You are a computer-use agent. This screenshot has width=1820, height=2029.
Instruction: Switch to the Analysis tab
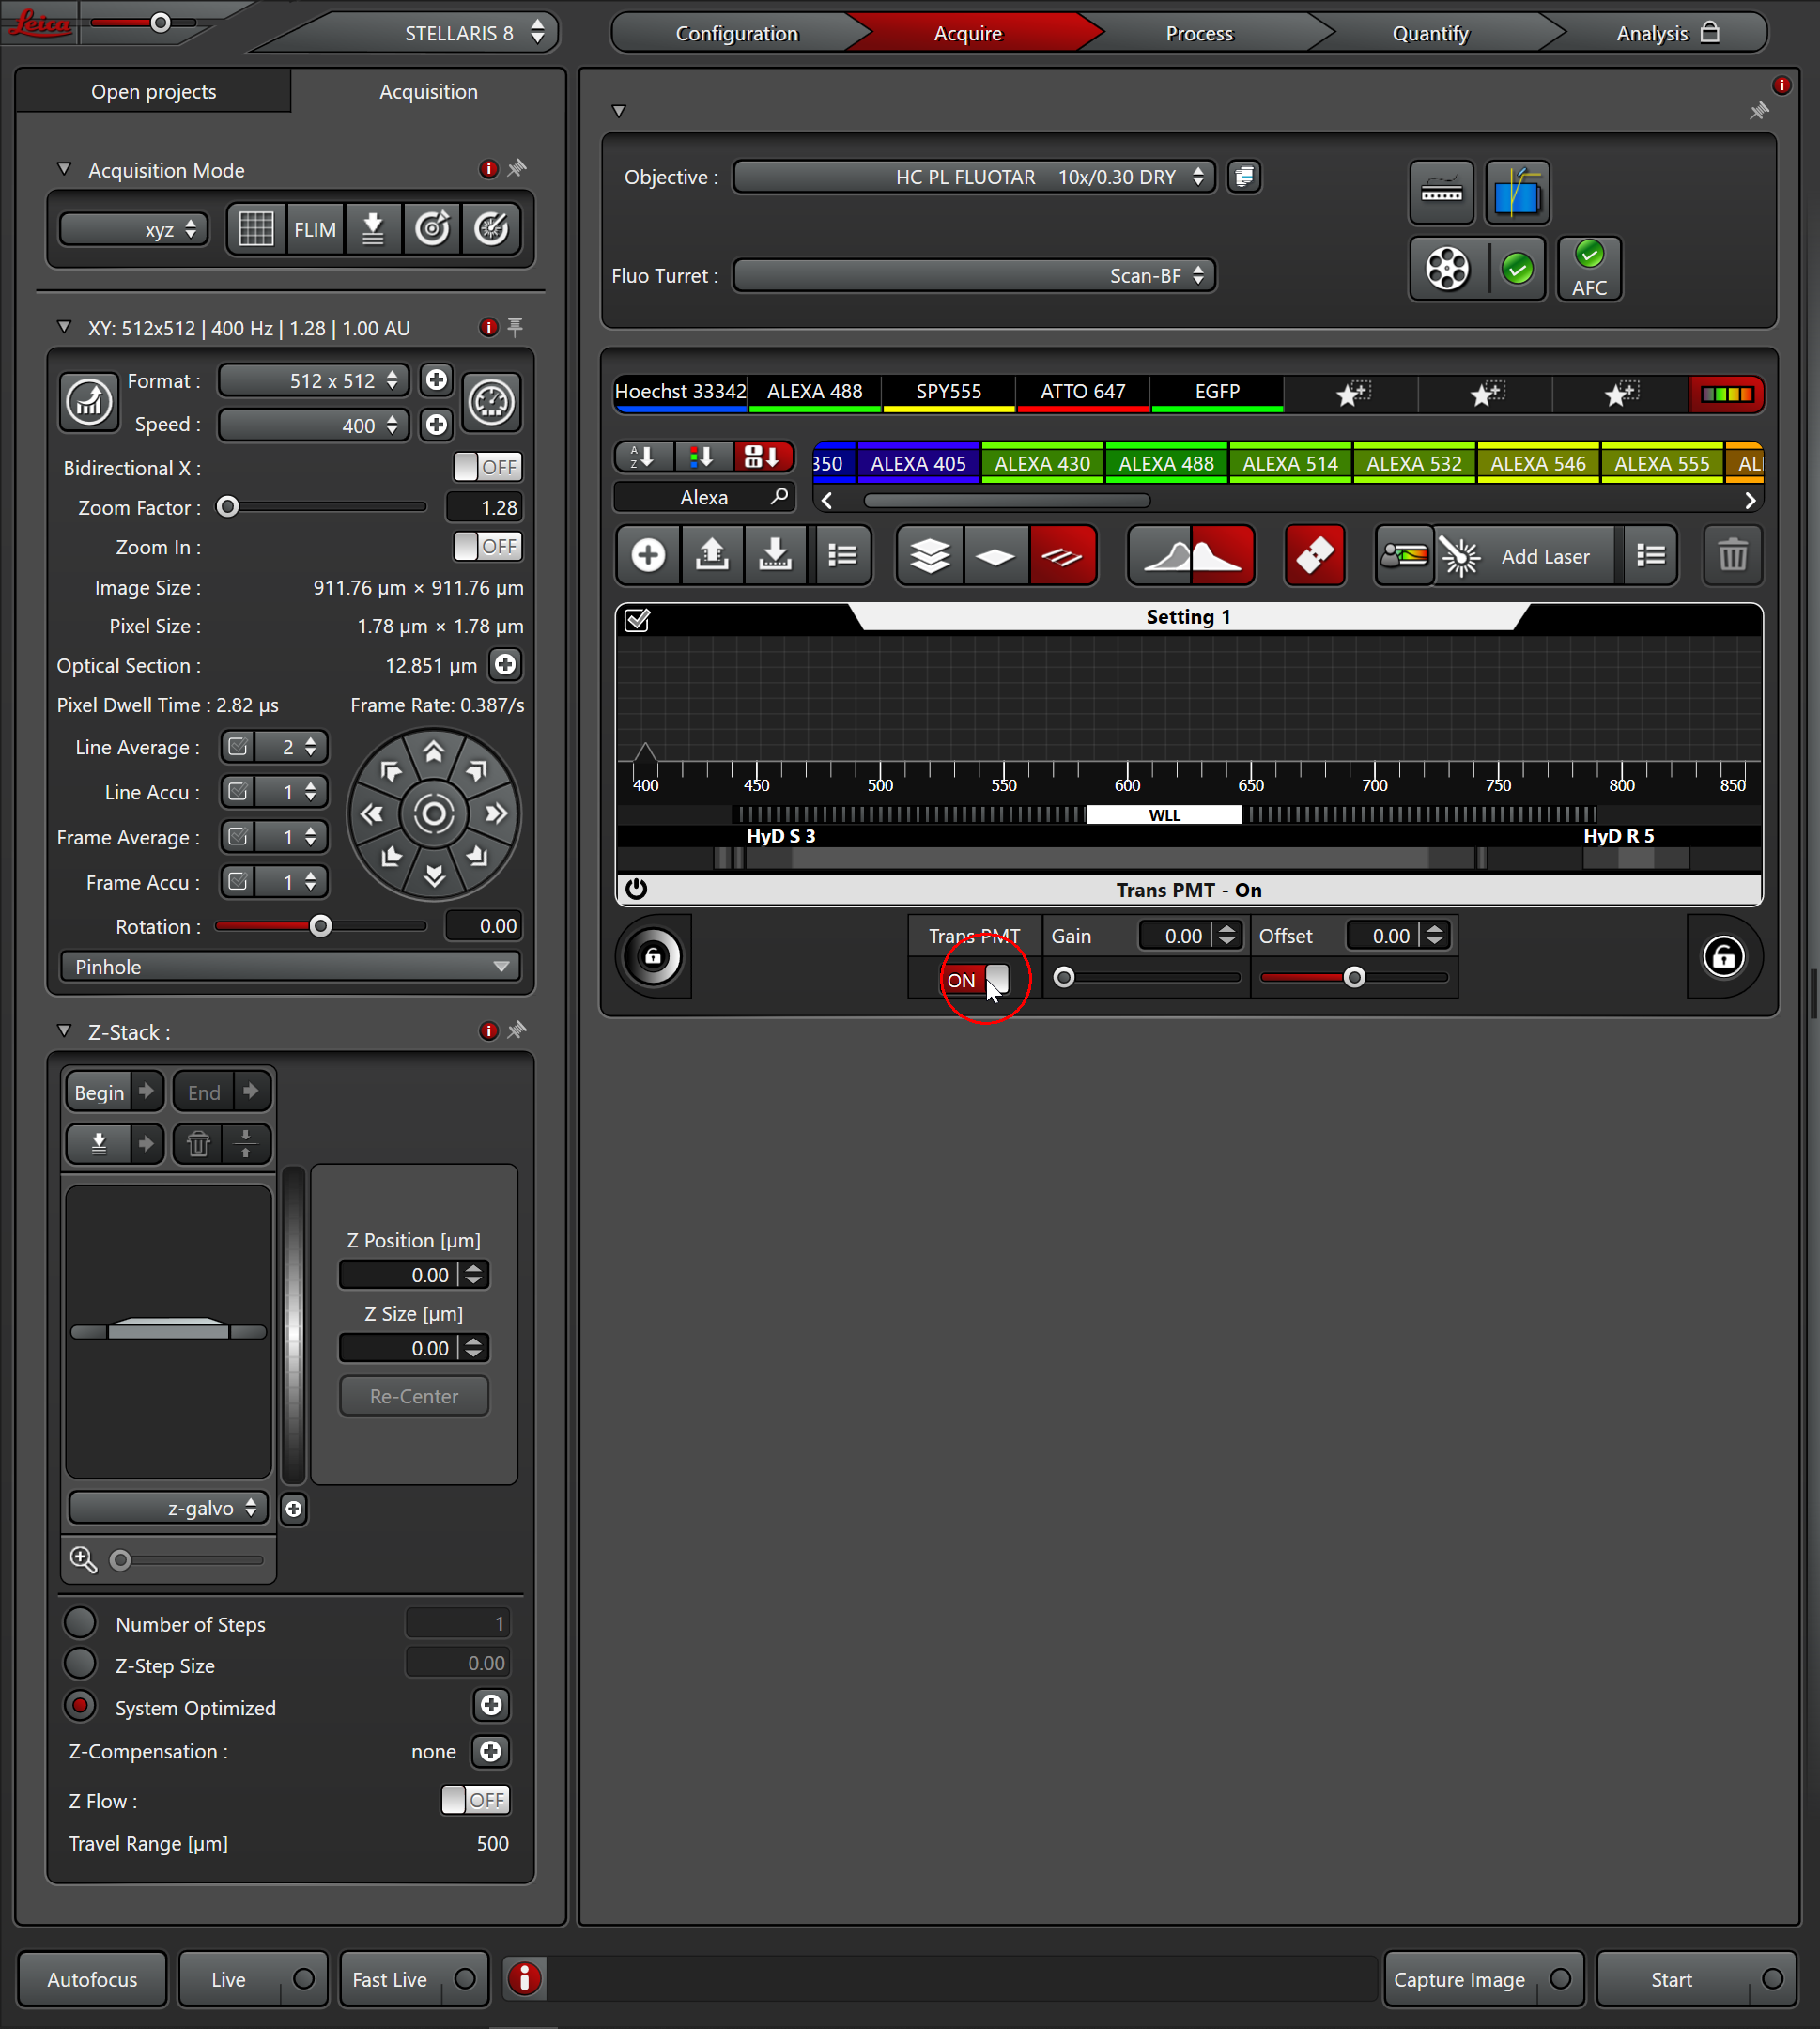pyautogui.click(x=1665, y=33)
